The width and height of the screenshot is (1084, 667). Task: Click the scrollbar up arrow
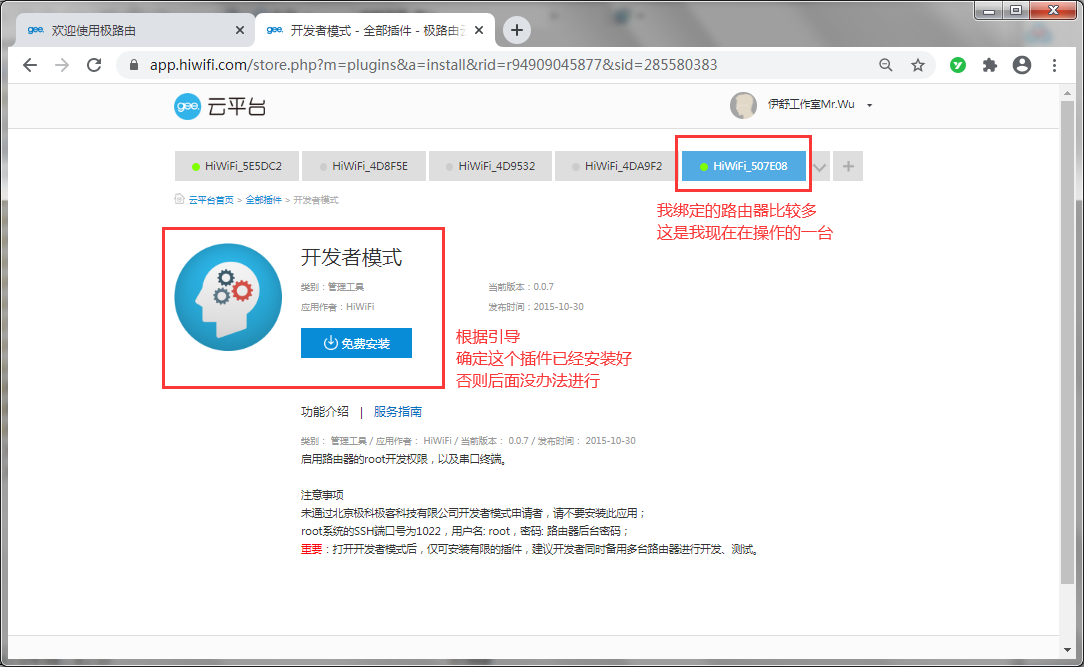1067,93
